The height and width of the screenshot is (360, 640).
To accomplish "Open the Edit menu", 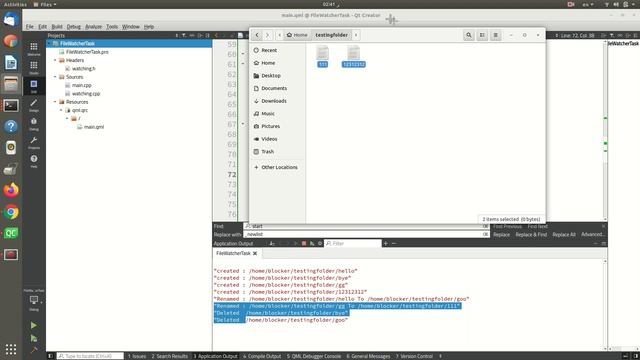I will (x=42, y=27).
